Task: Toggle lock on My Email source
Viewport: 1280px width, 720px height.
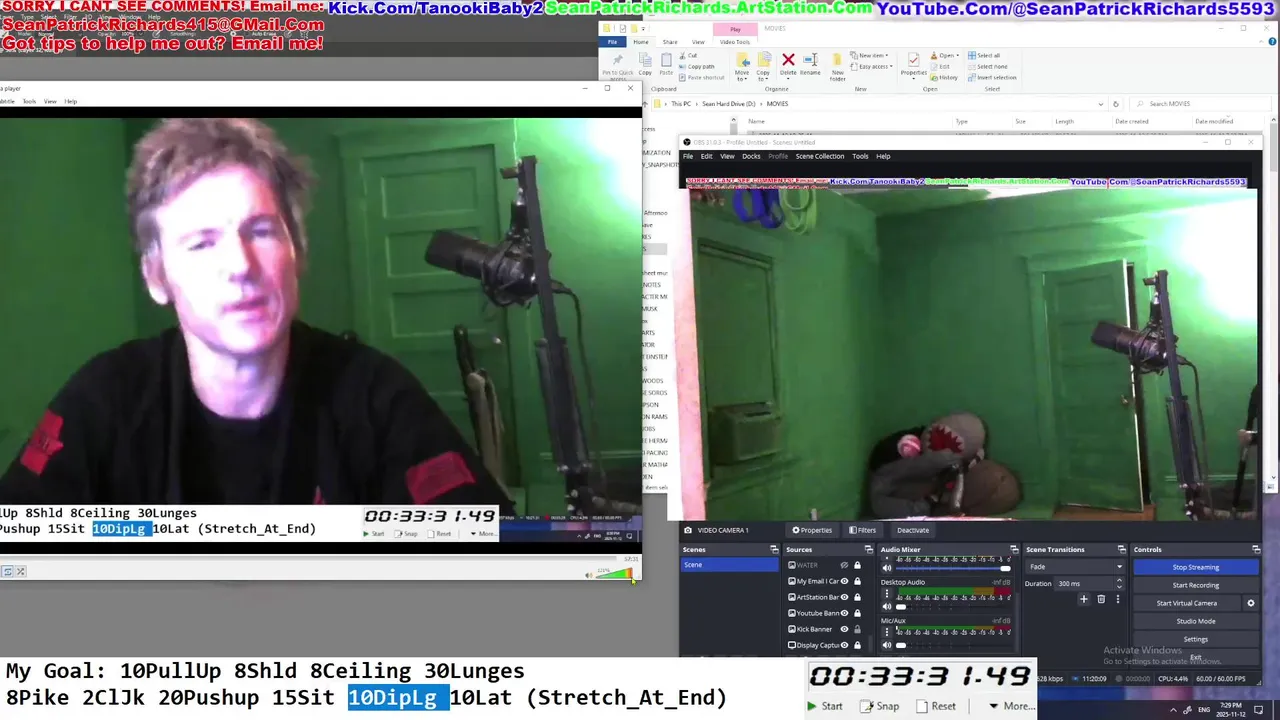Action: [857, 581]
